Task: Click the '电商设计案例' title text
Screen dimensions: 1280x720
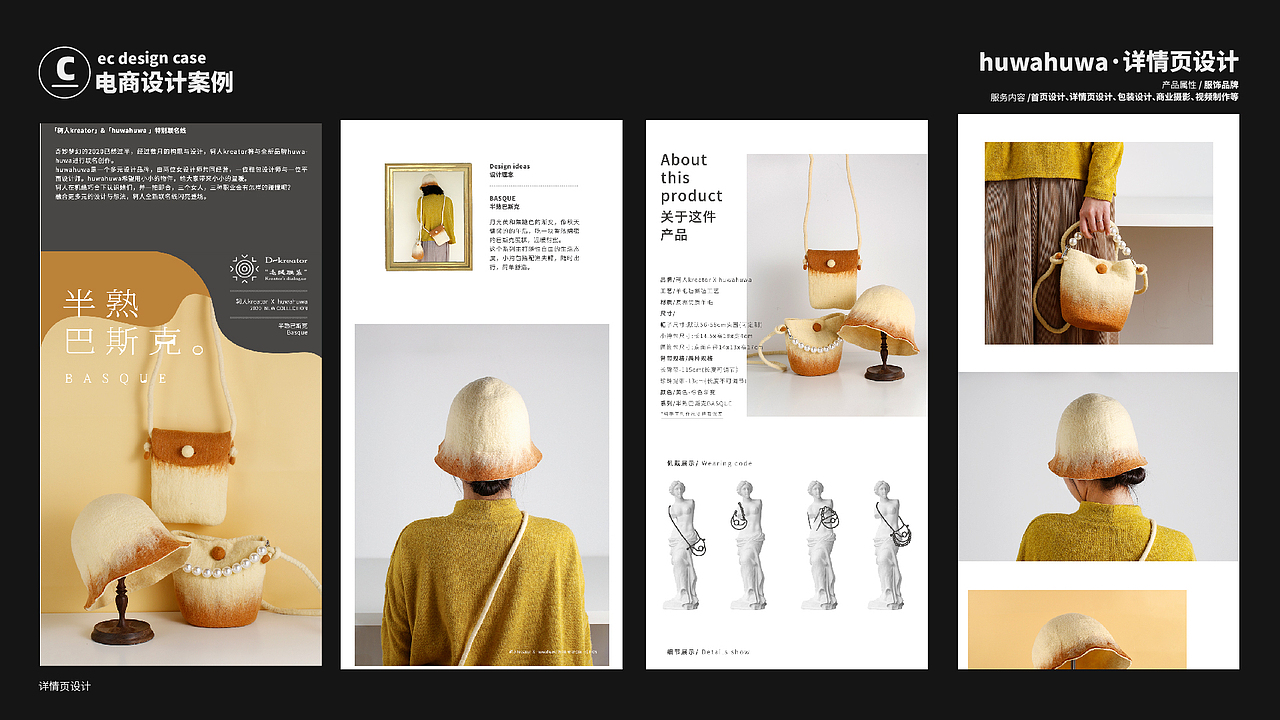Action: point(164,83)
